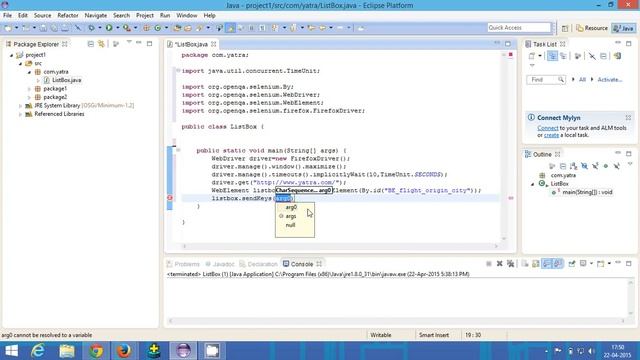Click the New file toolbar icon
Screen dimensions: 640x360
point(8,28)
